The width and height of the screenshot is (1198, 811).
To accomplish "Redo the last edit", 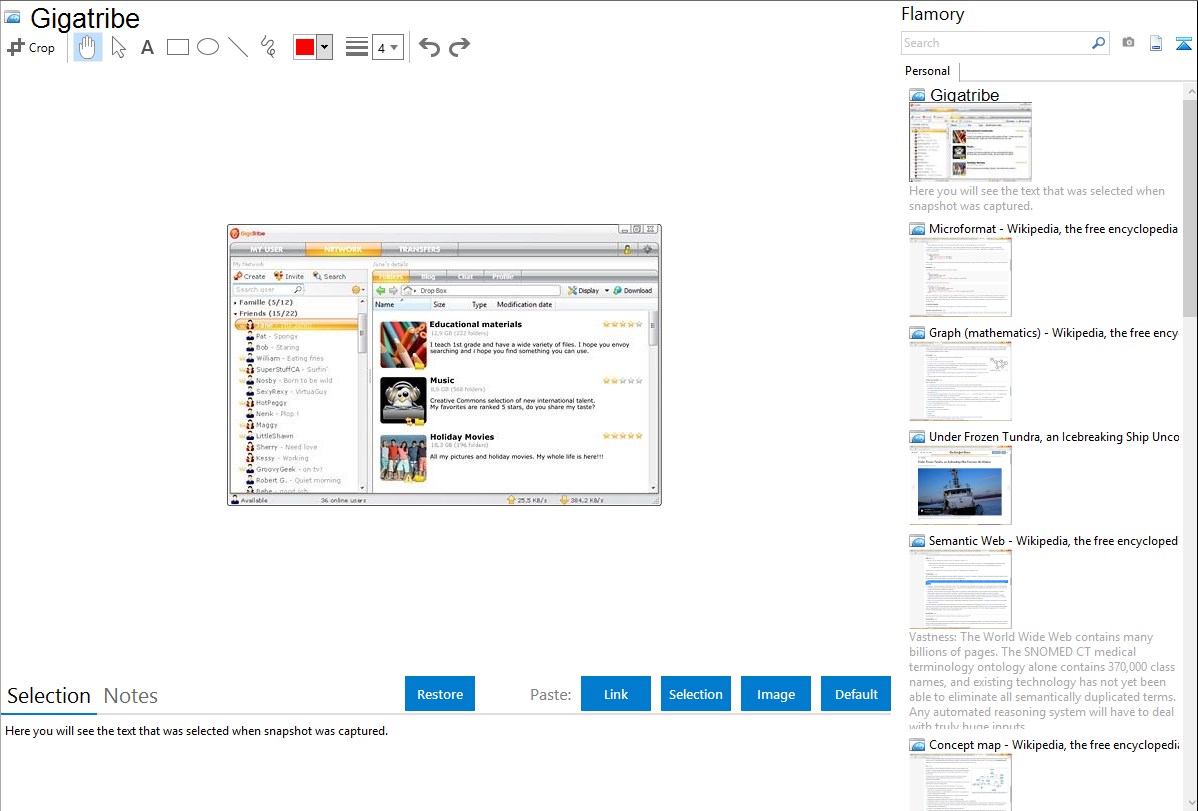I will point(459,47).
